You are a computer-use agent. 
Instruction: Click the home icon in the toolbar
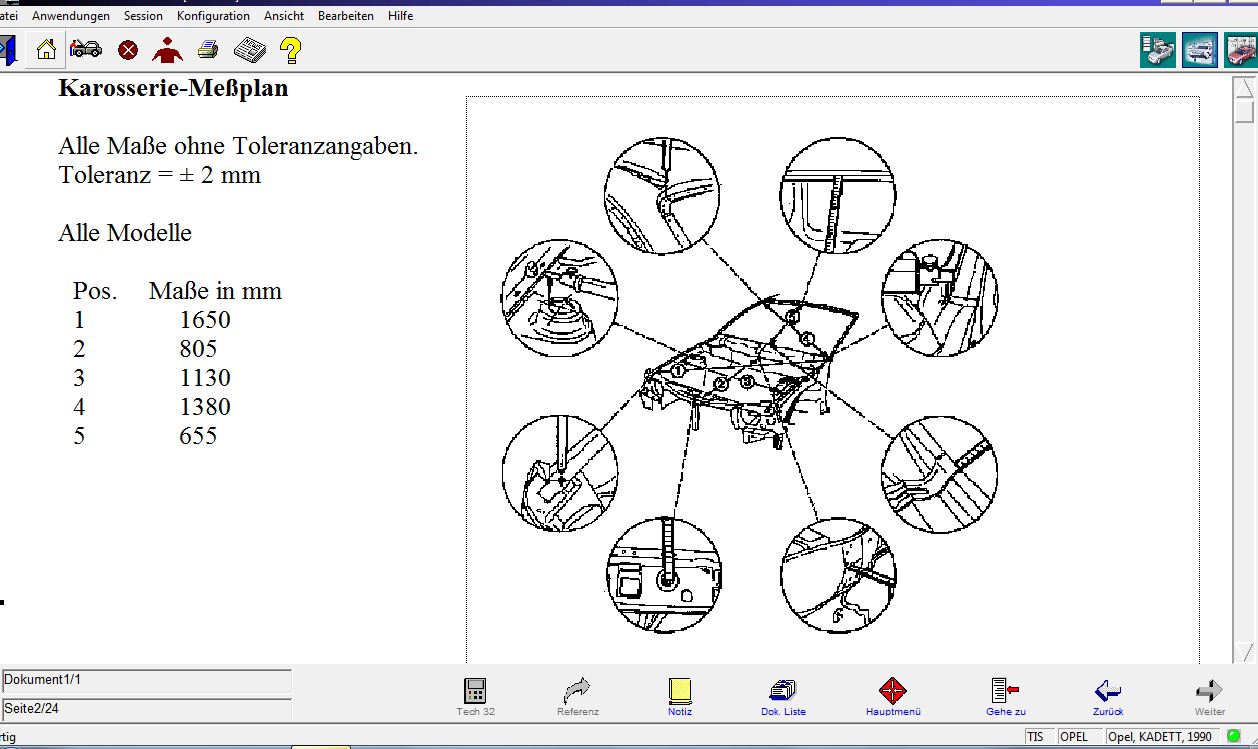pos(46,50)
